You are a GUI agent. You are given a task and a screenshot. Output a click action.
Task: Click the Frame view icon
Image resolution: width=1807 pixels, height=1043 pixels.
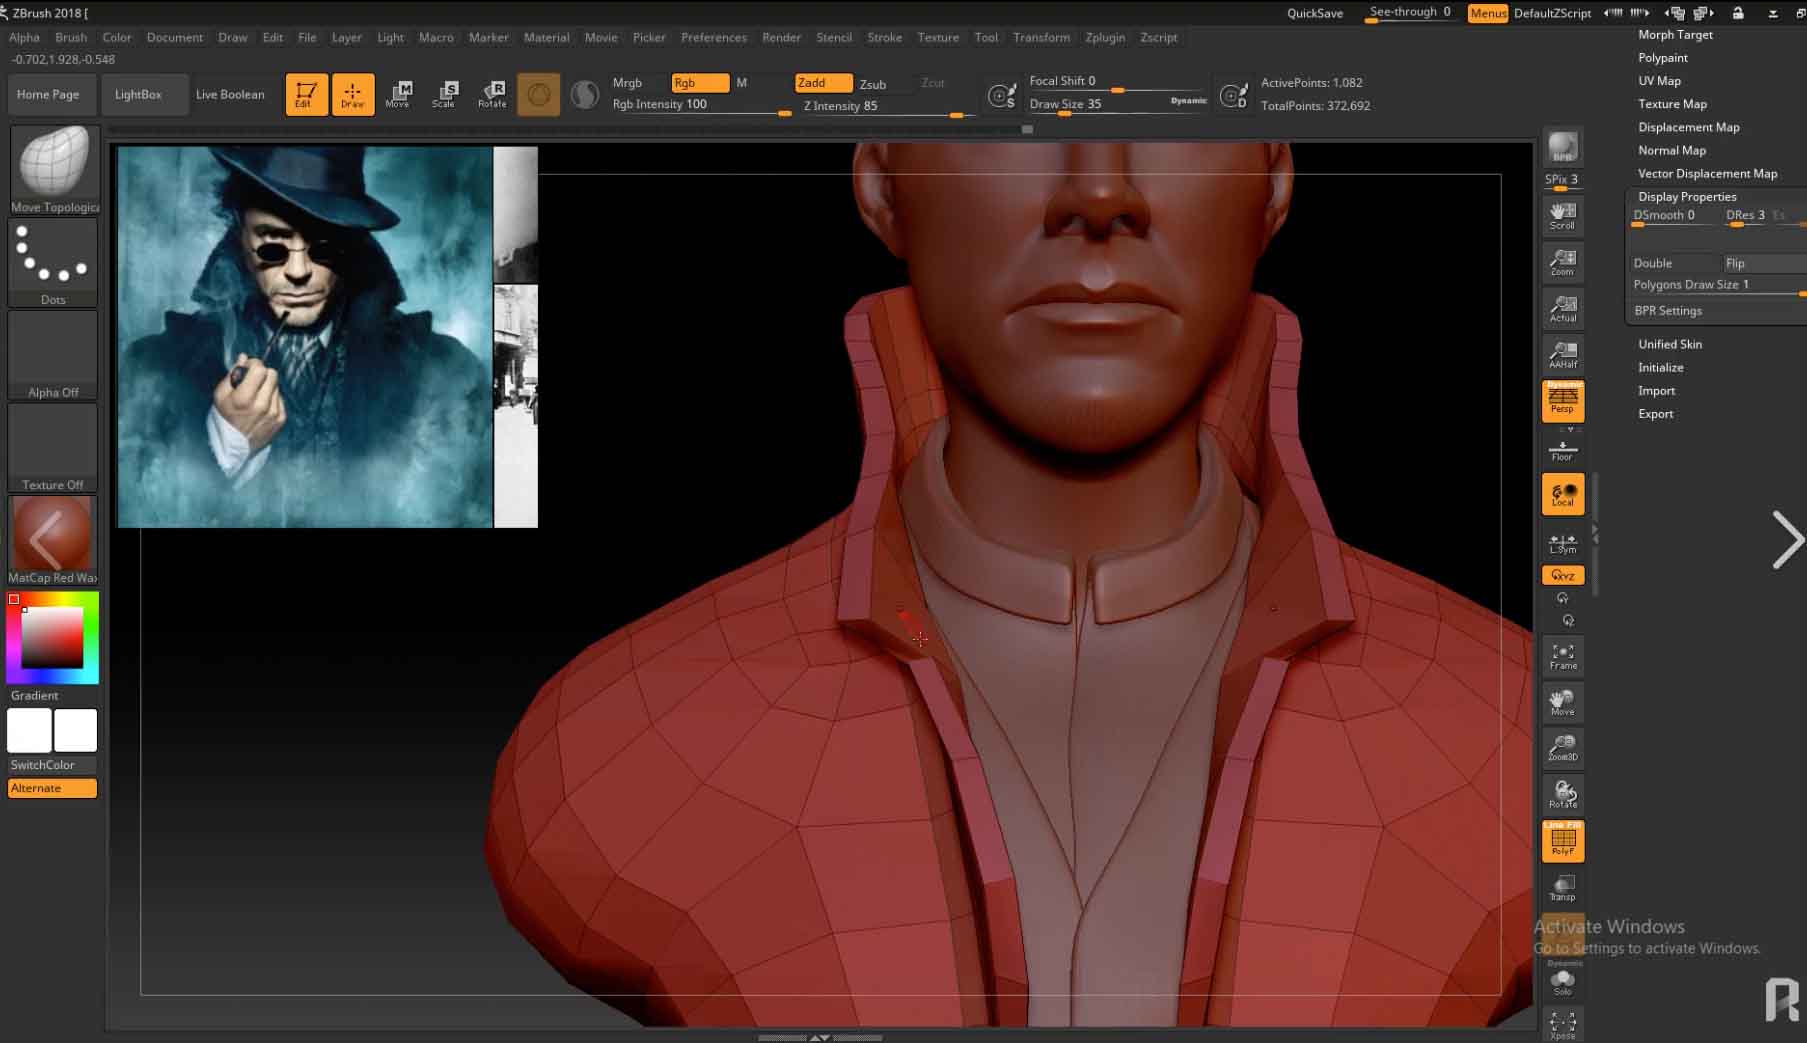coord(1562,656)
